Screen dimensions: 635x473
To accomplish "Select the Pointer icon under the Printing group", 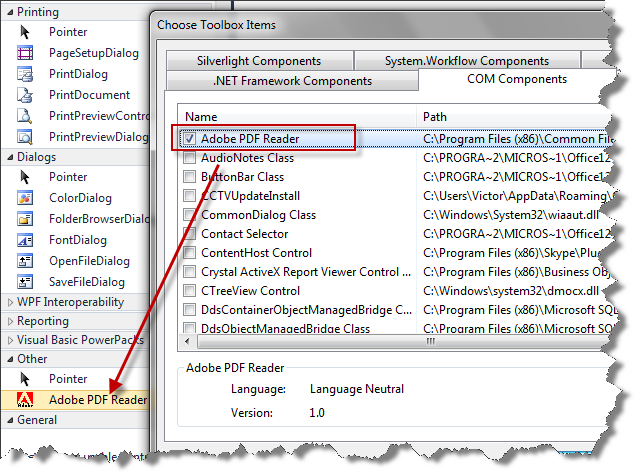I will pyautogui.click(x=25, y=32).
